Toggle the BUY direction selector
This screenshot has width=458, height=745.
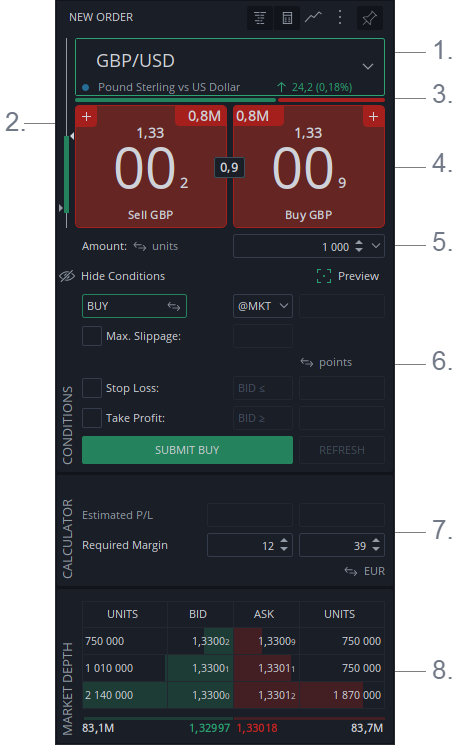pos(134,306)
